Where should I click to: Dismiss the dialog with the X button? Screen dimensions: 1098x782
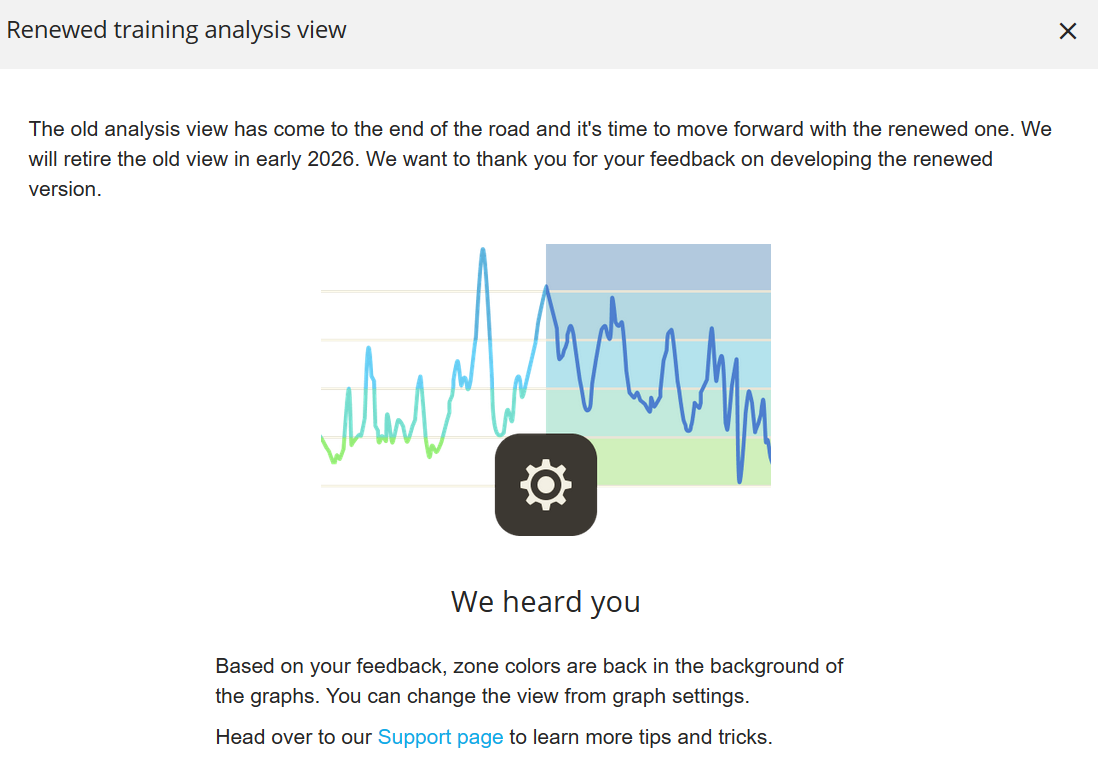tap(1068, 31)
